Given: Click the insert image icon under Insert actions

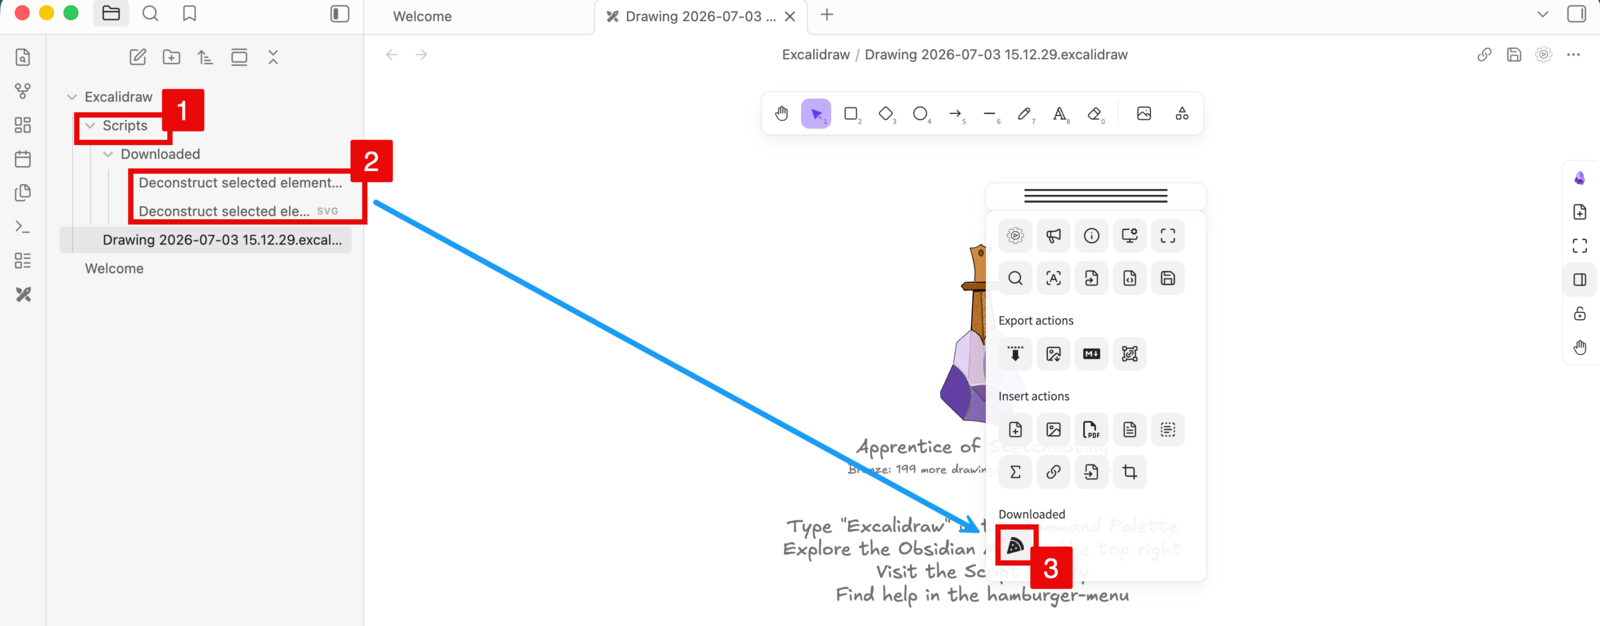Looking at the screenshot, I should tap(1054, 430).
